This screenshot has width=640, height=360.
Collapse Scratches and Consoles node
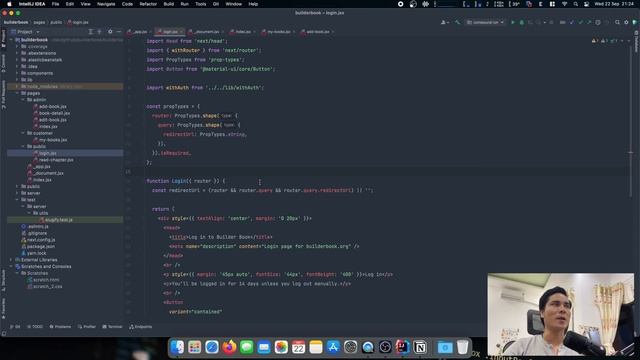11,267
